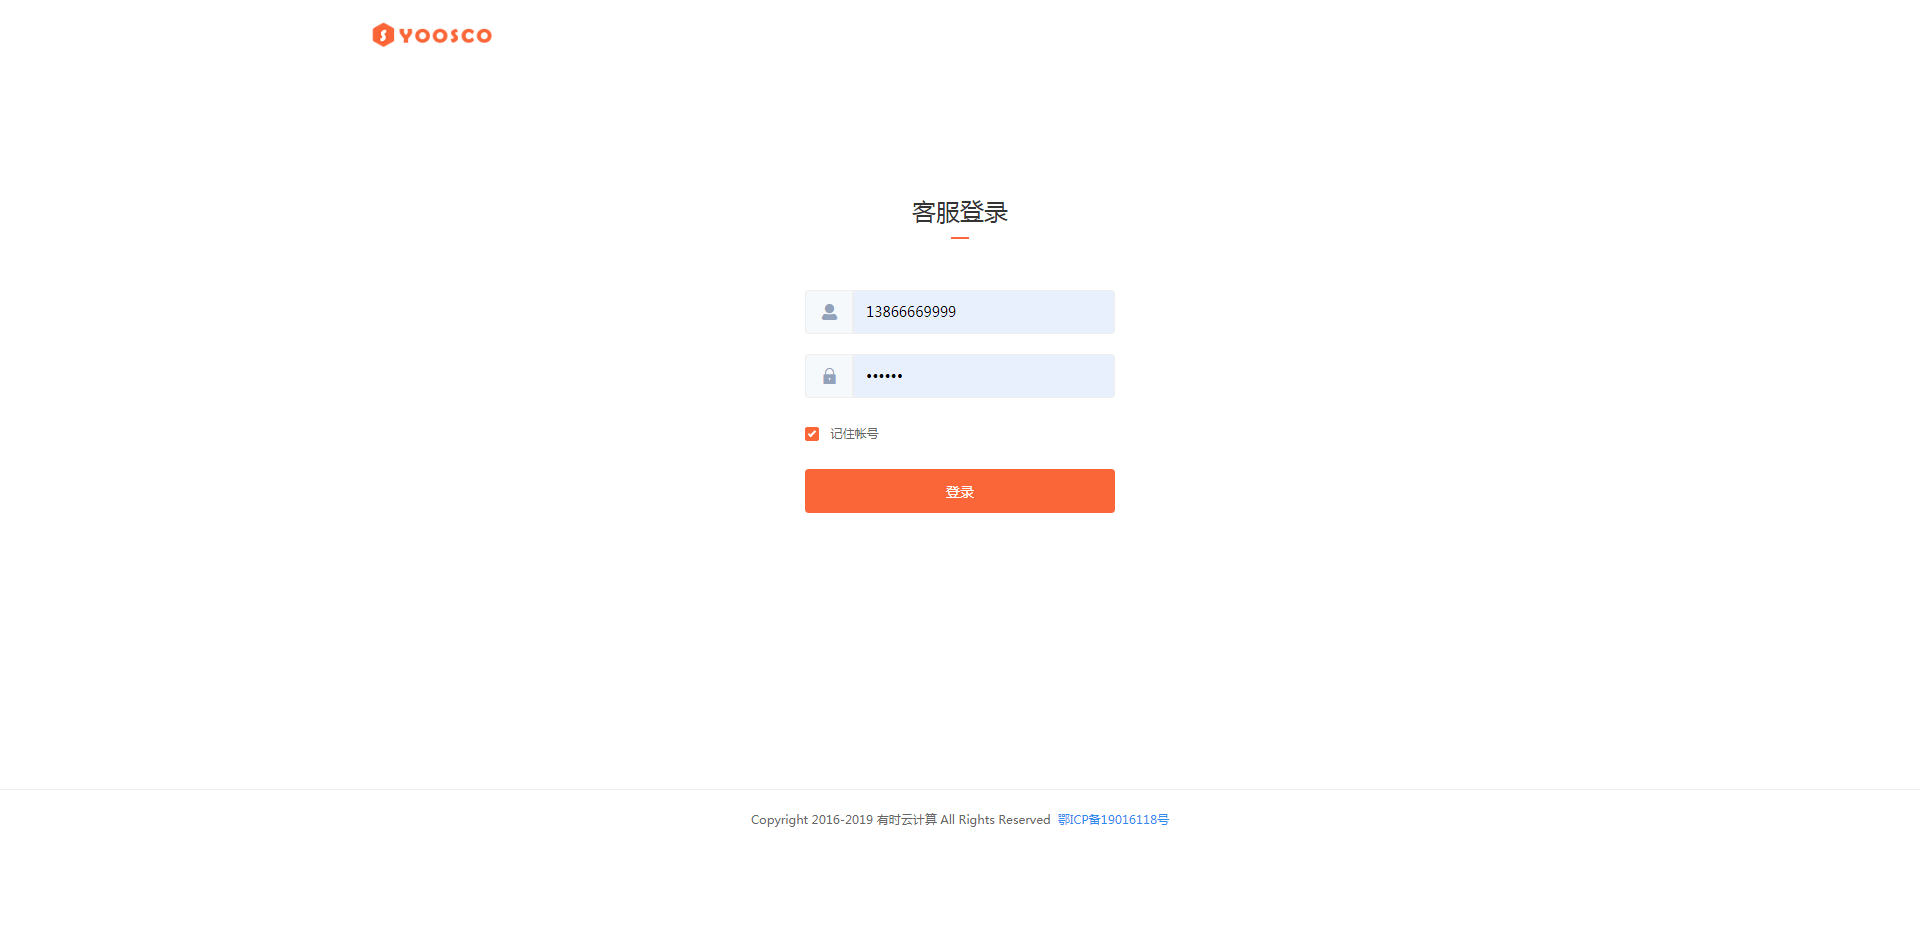The image size is (1920, 937).
Task: Click the footer divider line above copyright
Action: pyautogui.click(x=960, y=790)
